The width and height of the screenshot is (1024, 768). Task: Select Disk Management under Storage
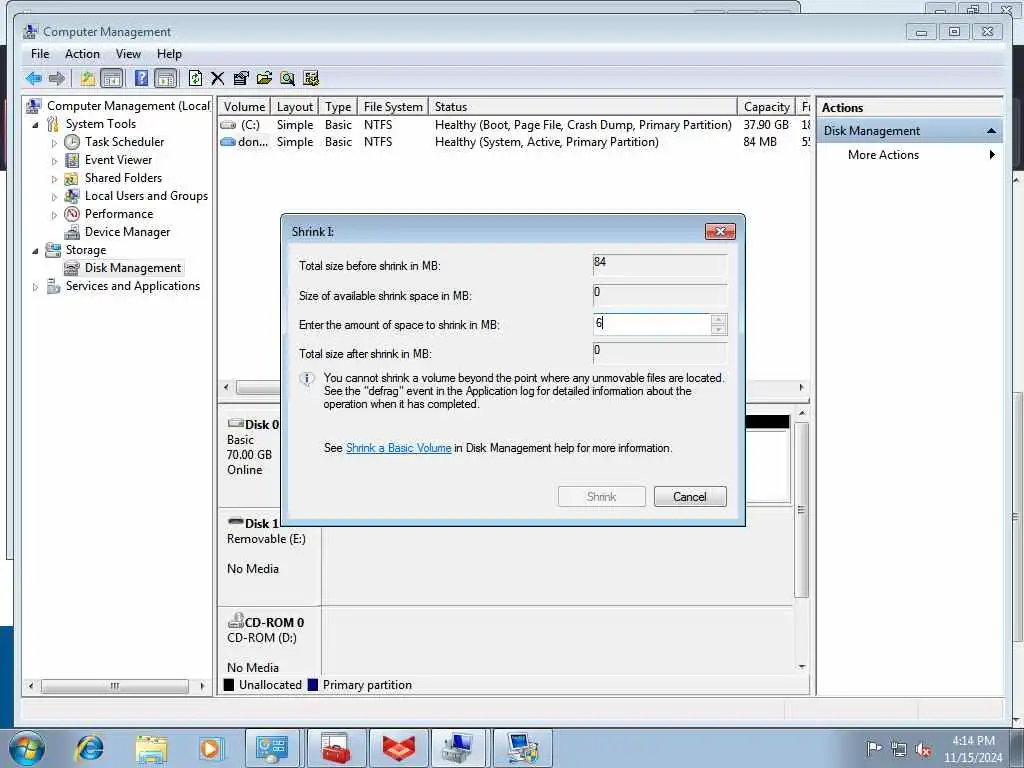(133, 268)
